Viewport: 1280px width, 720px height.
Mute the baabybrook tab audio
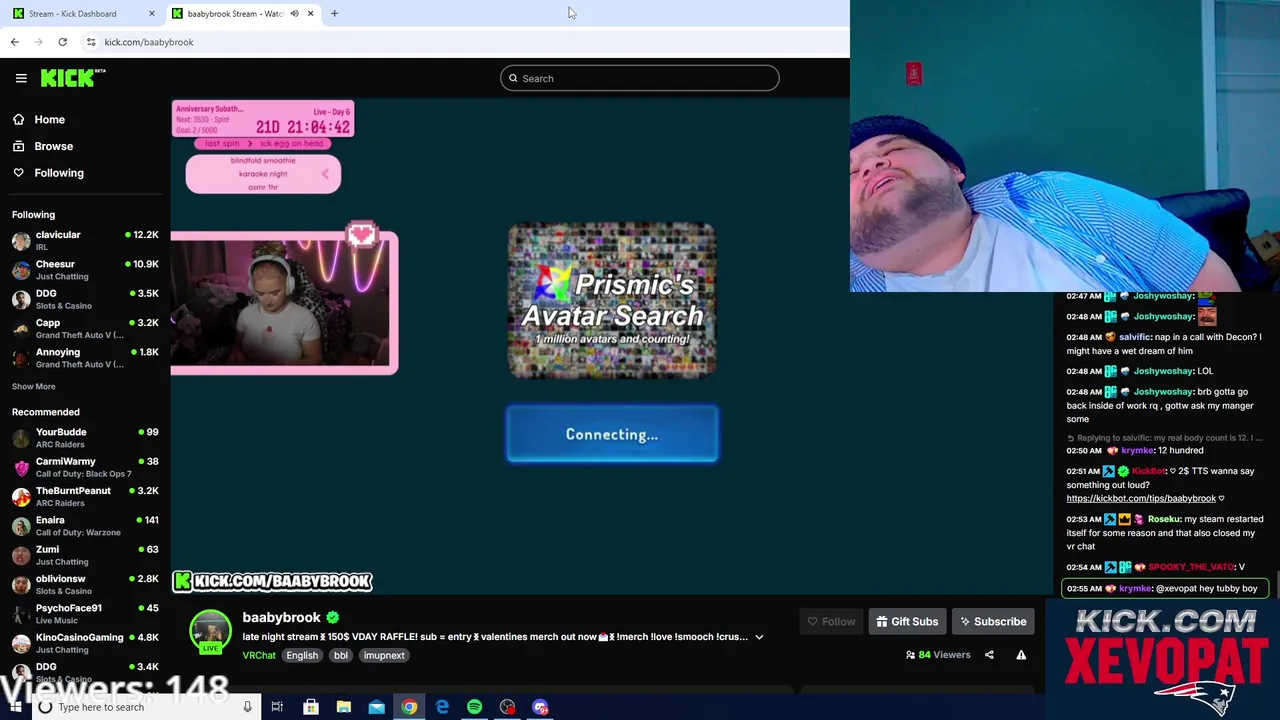294,13
